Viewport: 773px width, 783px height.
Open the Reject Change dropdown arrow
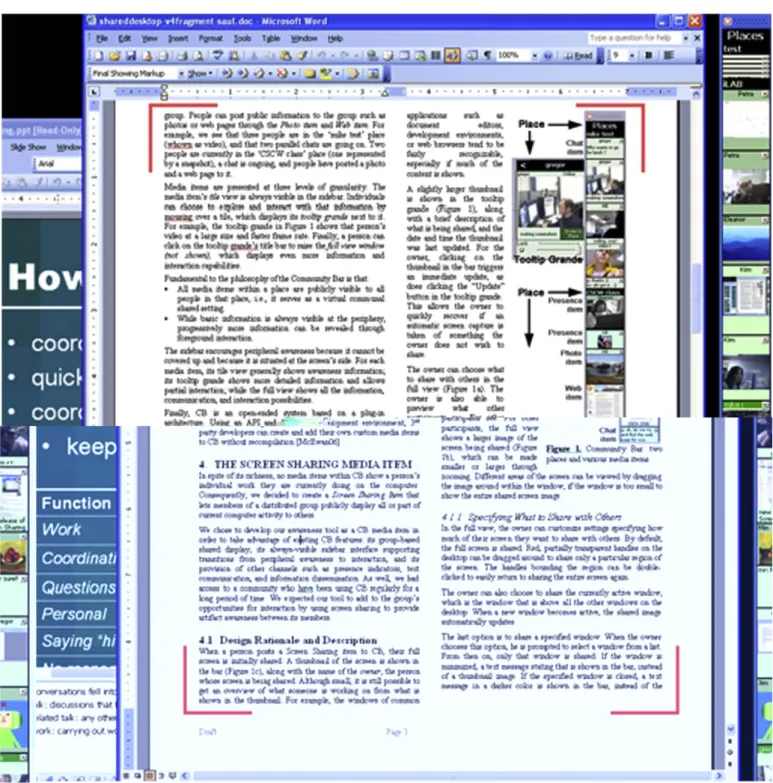click(x=293, y=74)
